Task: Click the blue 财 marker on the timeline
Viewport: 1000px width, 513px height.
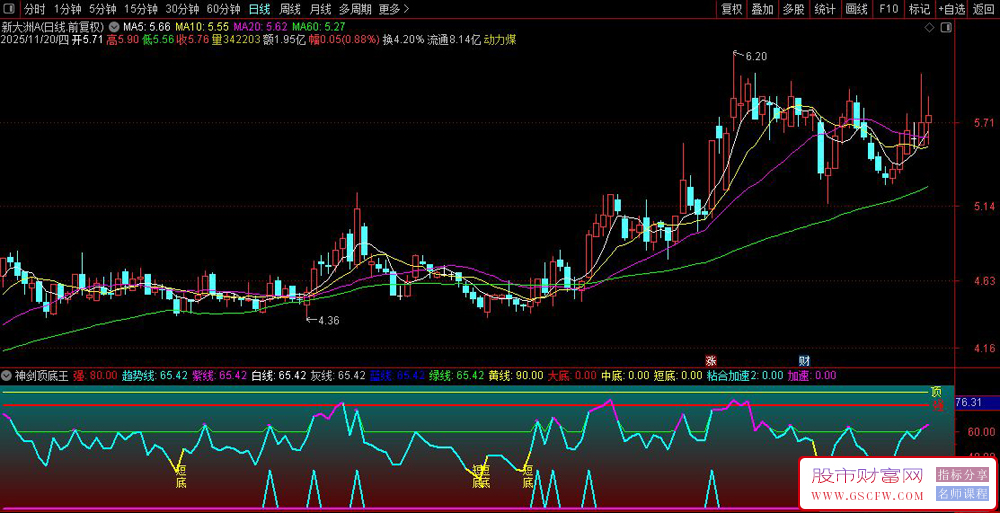Action: point(804,360)
